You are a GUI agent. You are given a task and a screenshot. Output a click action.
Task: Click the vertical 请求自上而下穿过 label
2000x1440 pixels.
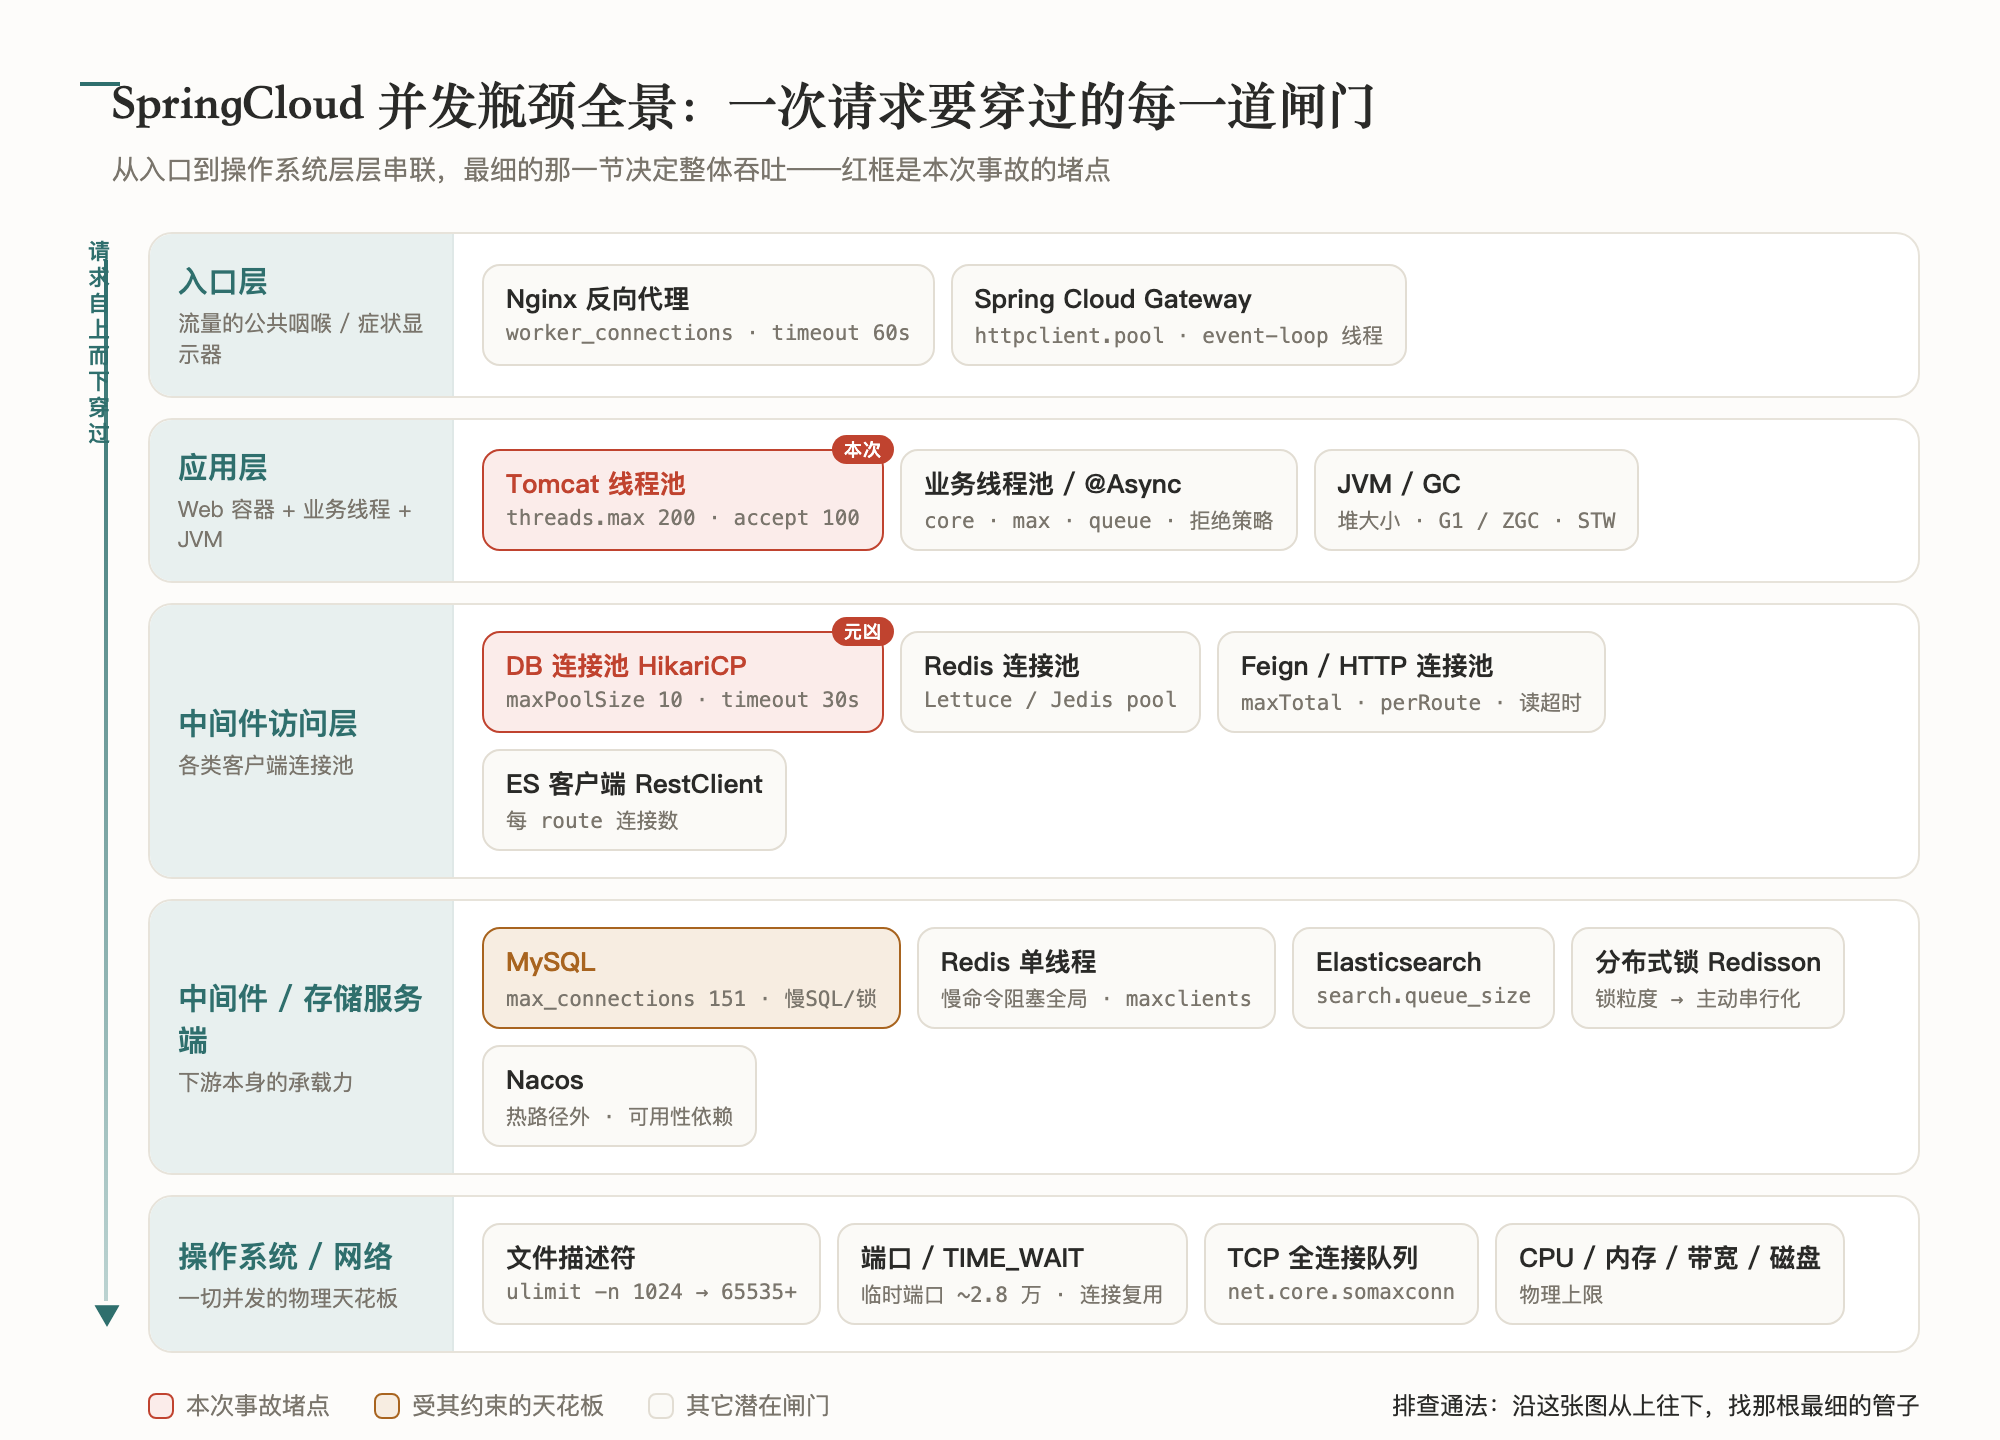coord(98,342)
